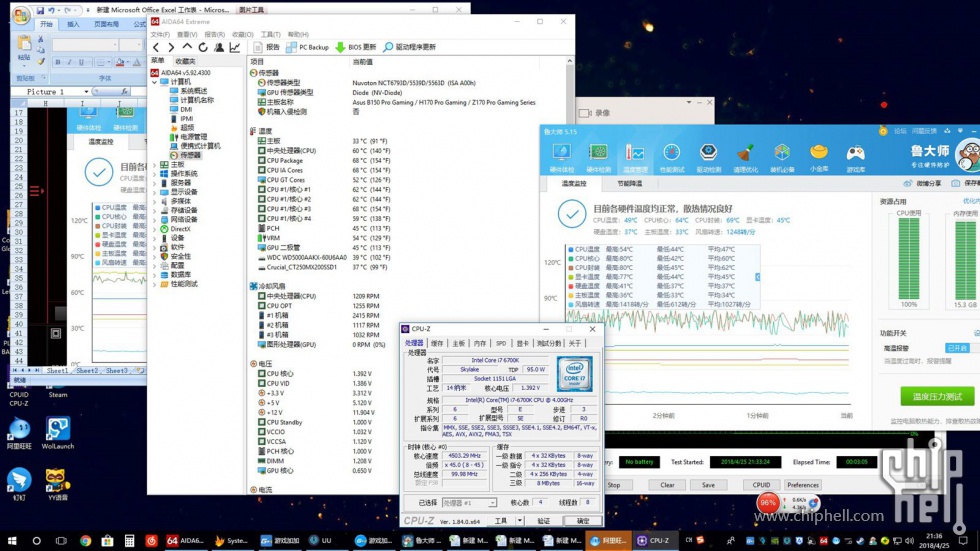Switch to 缓存 tab in CPU-Z
Viewport: 980px width, 551px height.
pos(437,344)
